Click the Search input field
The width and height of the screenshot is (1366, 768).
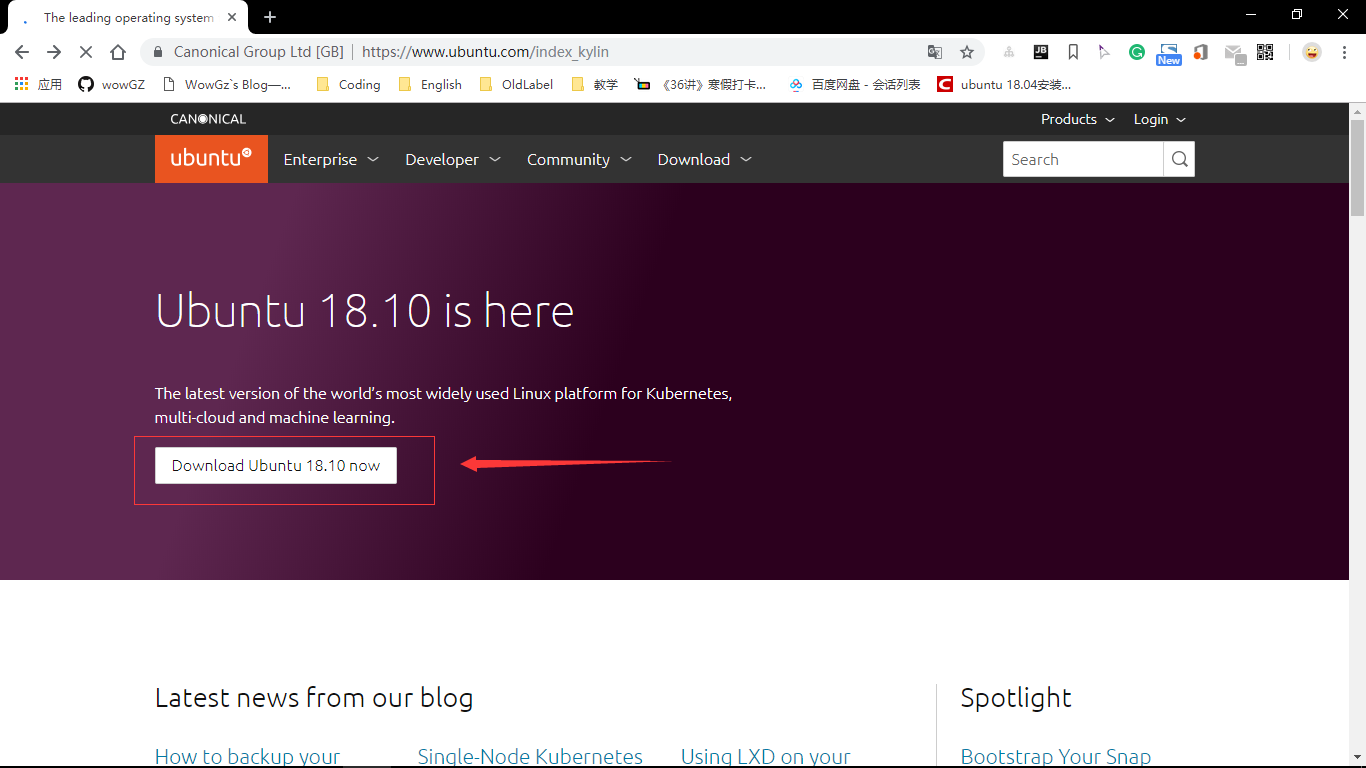click(1083, 159)
